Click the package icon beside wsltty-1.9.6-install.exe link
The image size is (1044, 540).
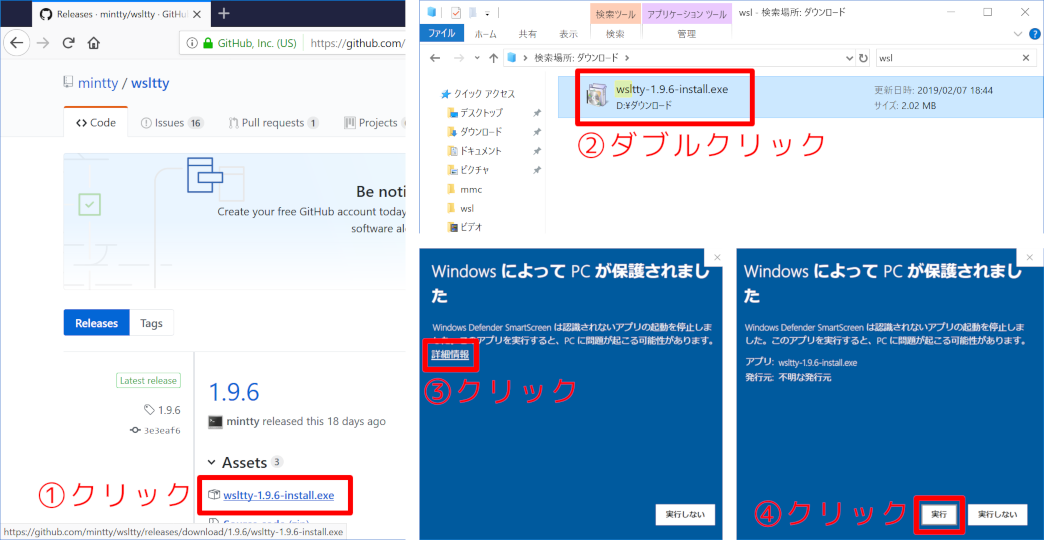coord(214,495)
